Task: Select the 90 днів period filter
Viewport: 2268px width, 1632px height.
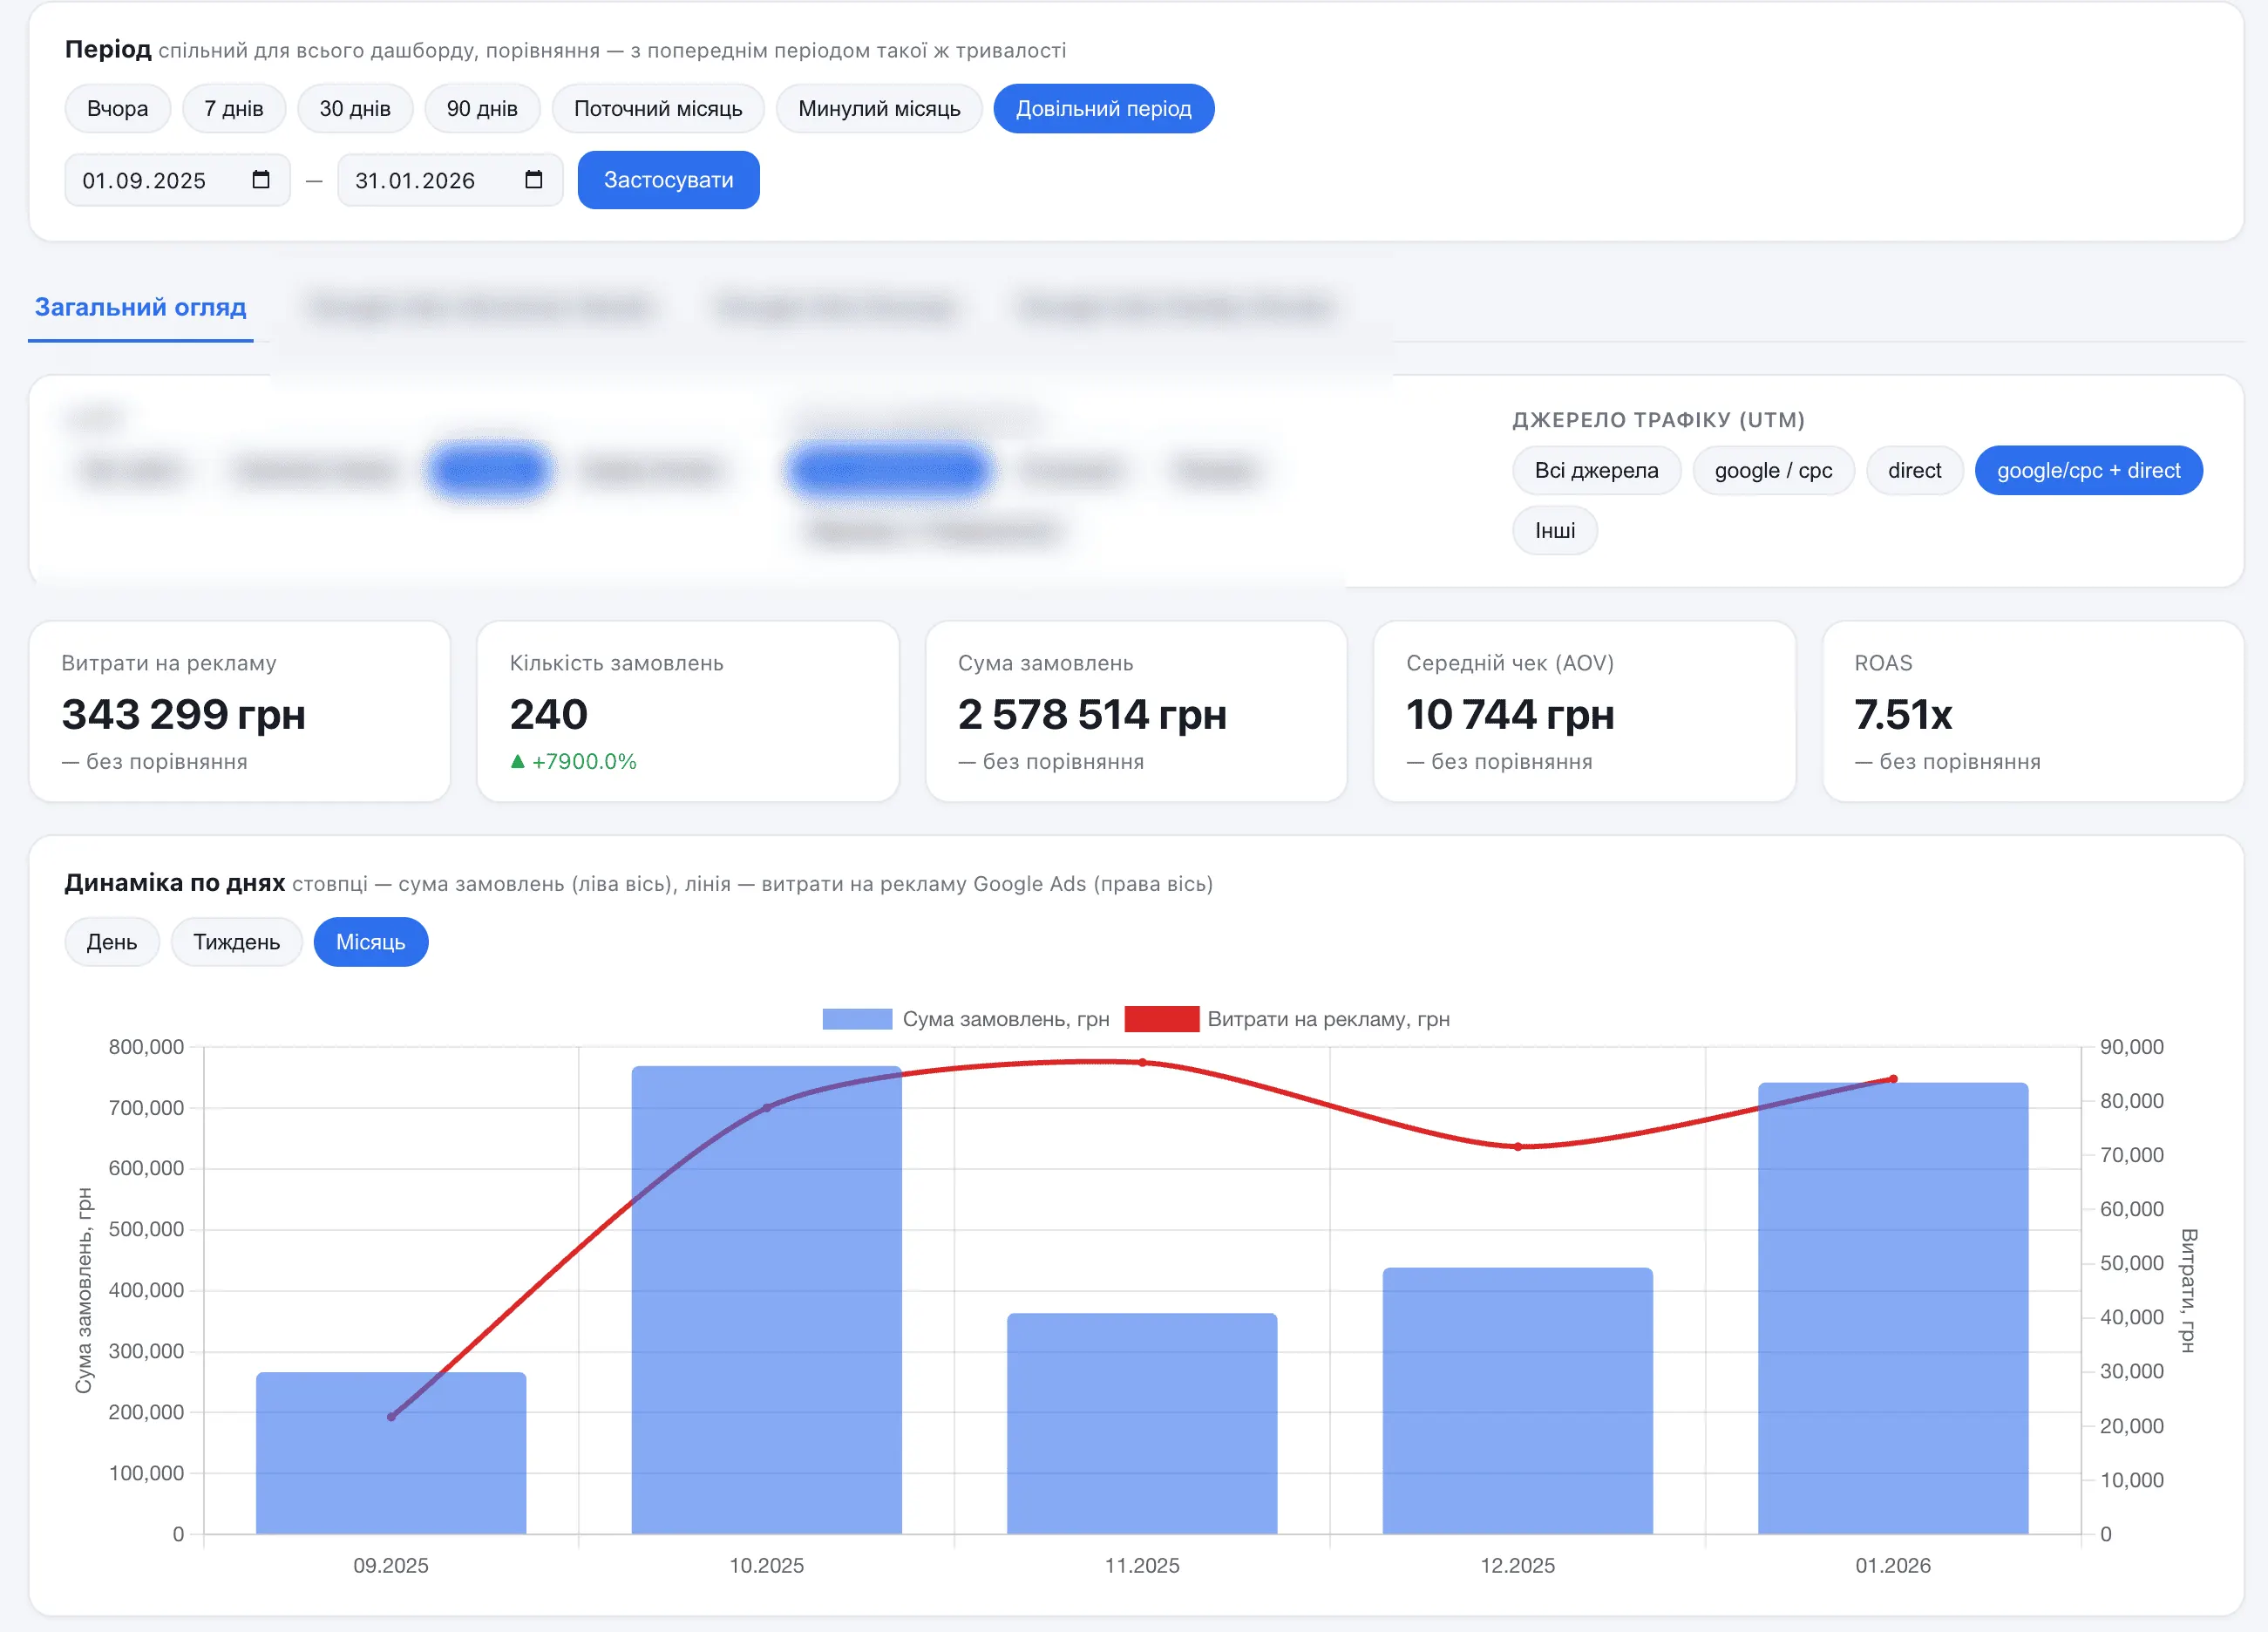Action: [482, 108]
